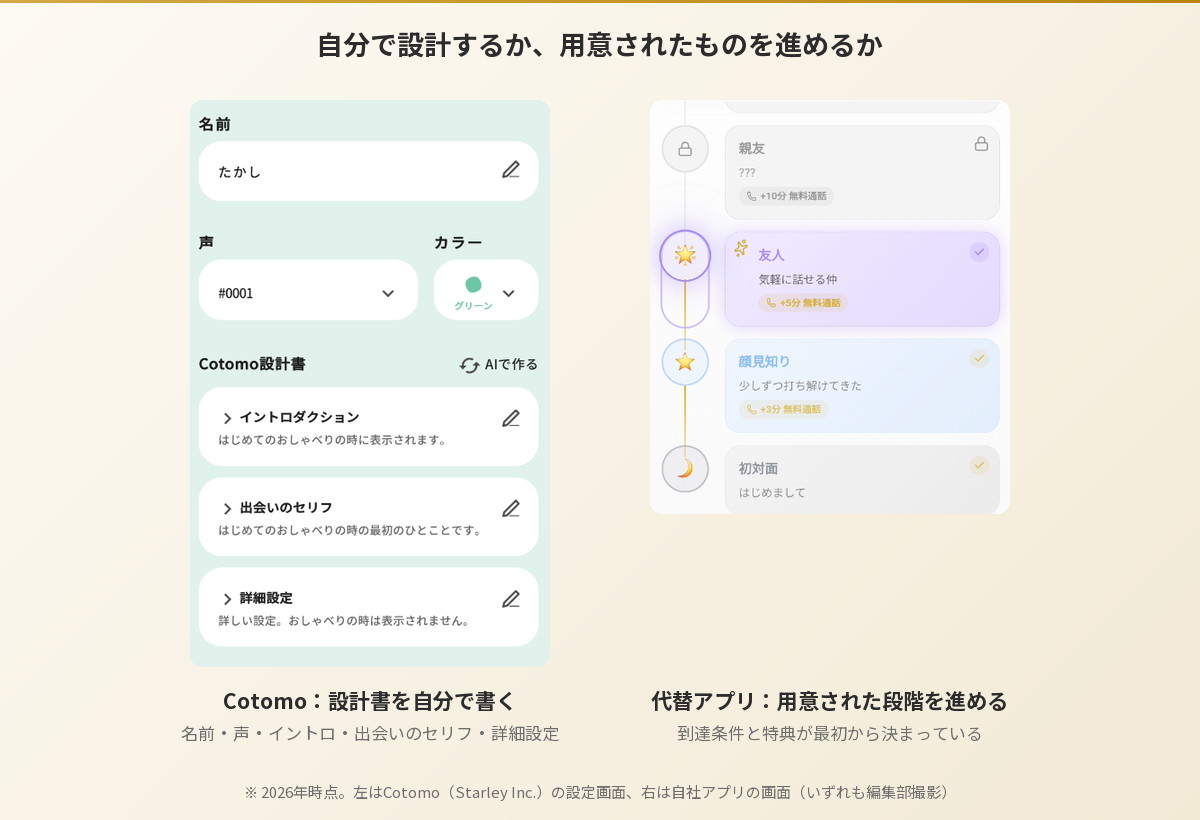This screenshot has height=820, width=1200.
Task: Toggle the checkmark on 初対面 card
Action: click(x=979, y=465)
